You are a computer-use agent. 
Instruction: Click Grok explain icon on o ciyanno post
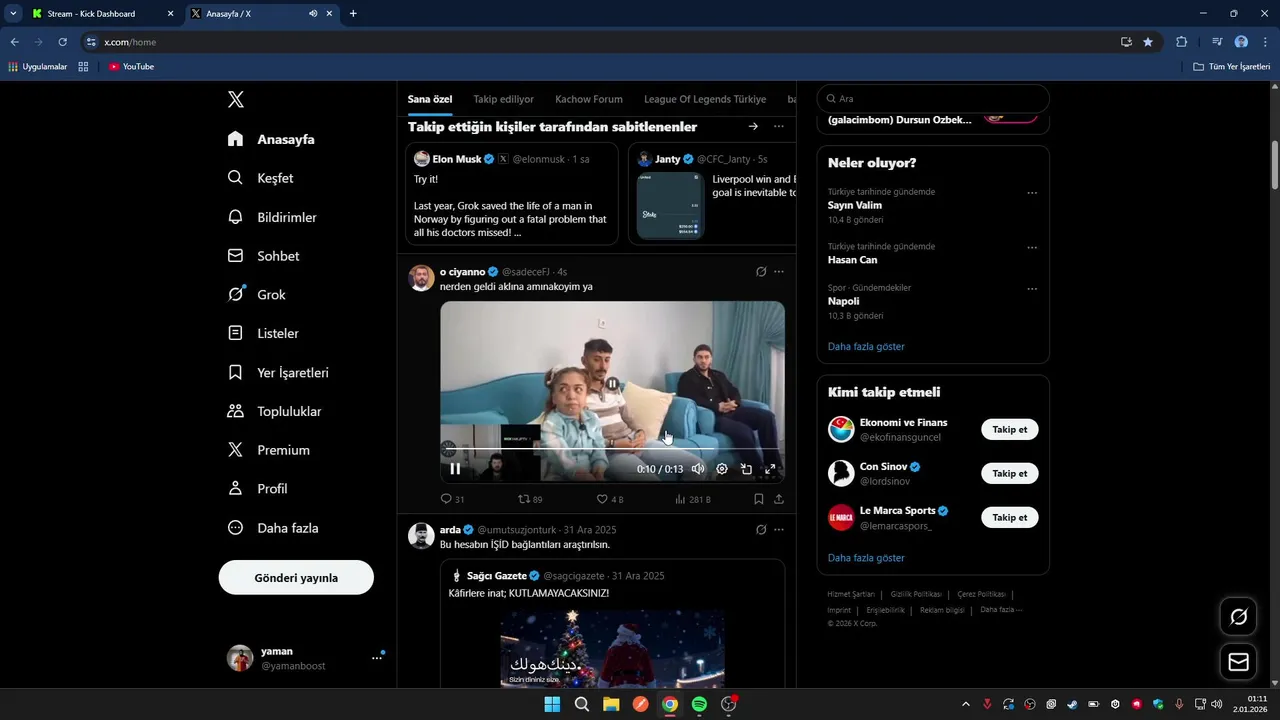pyautogui.click(x=761, y=271)
